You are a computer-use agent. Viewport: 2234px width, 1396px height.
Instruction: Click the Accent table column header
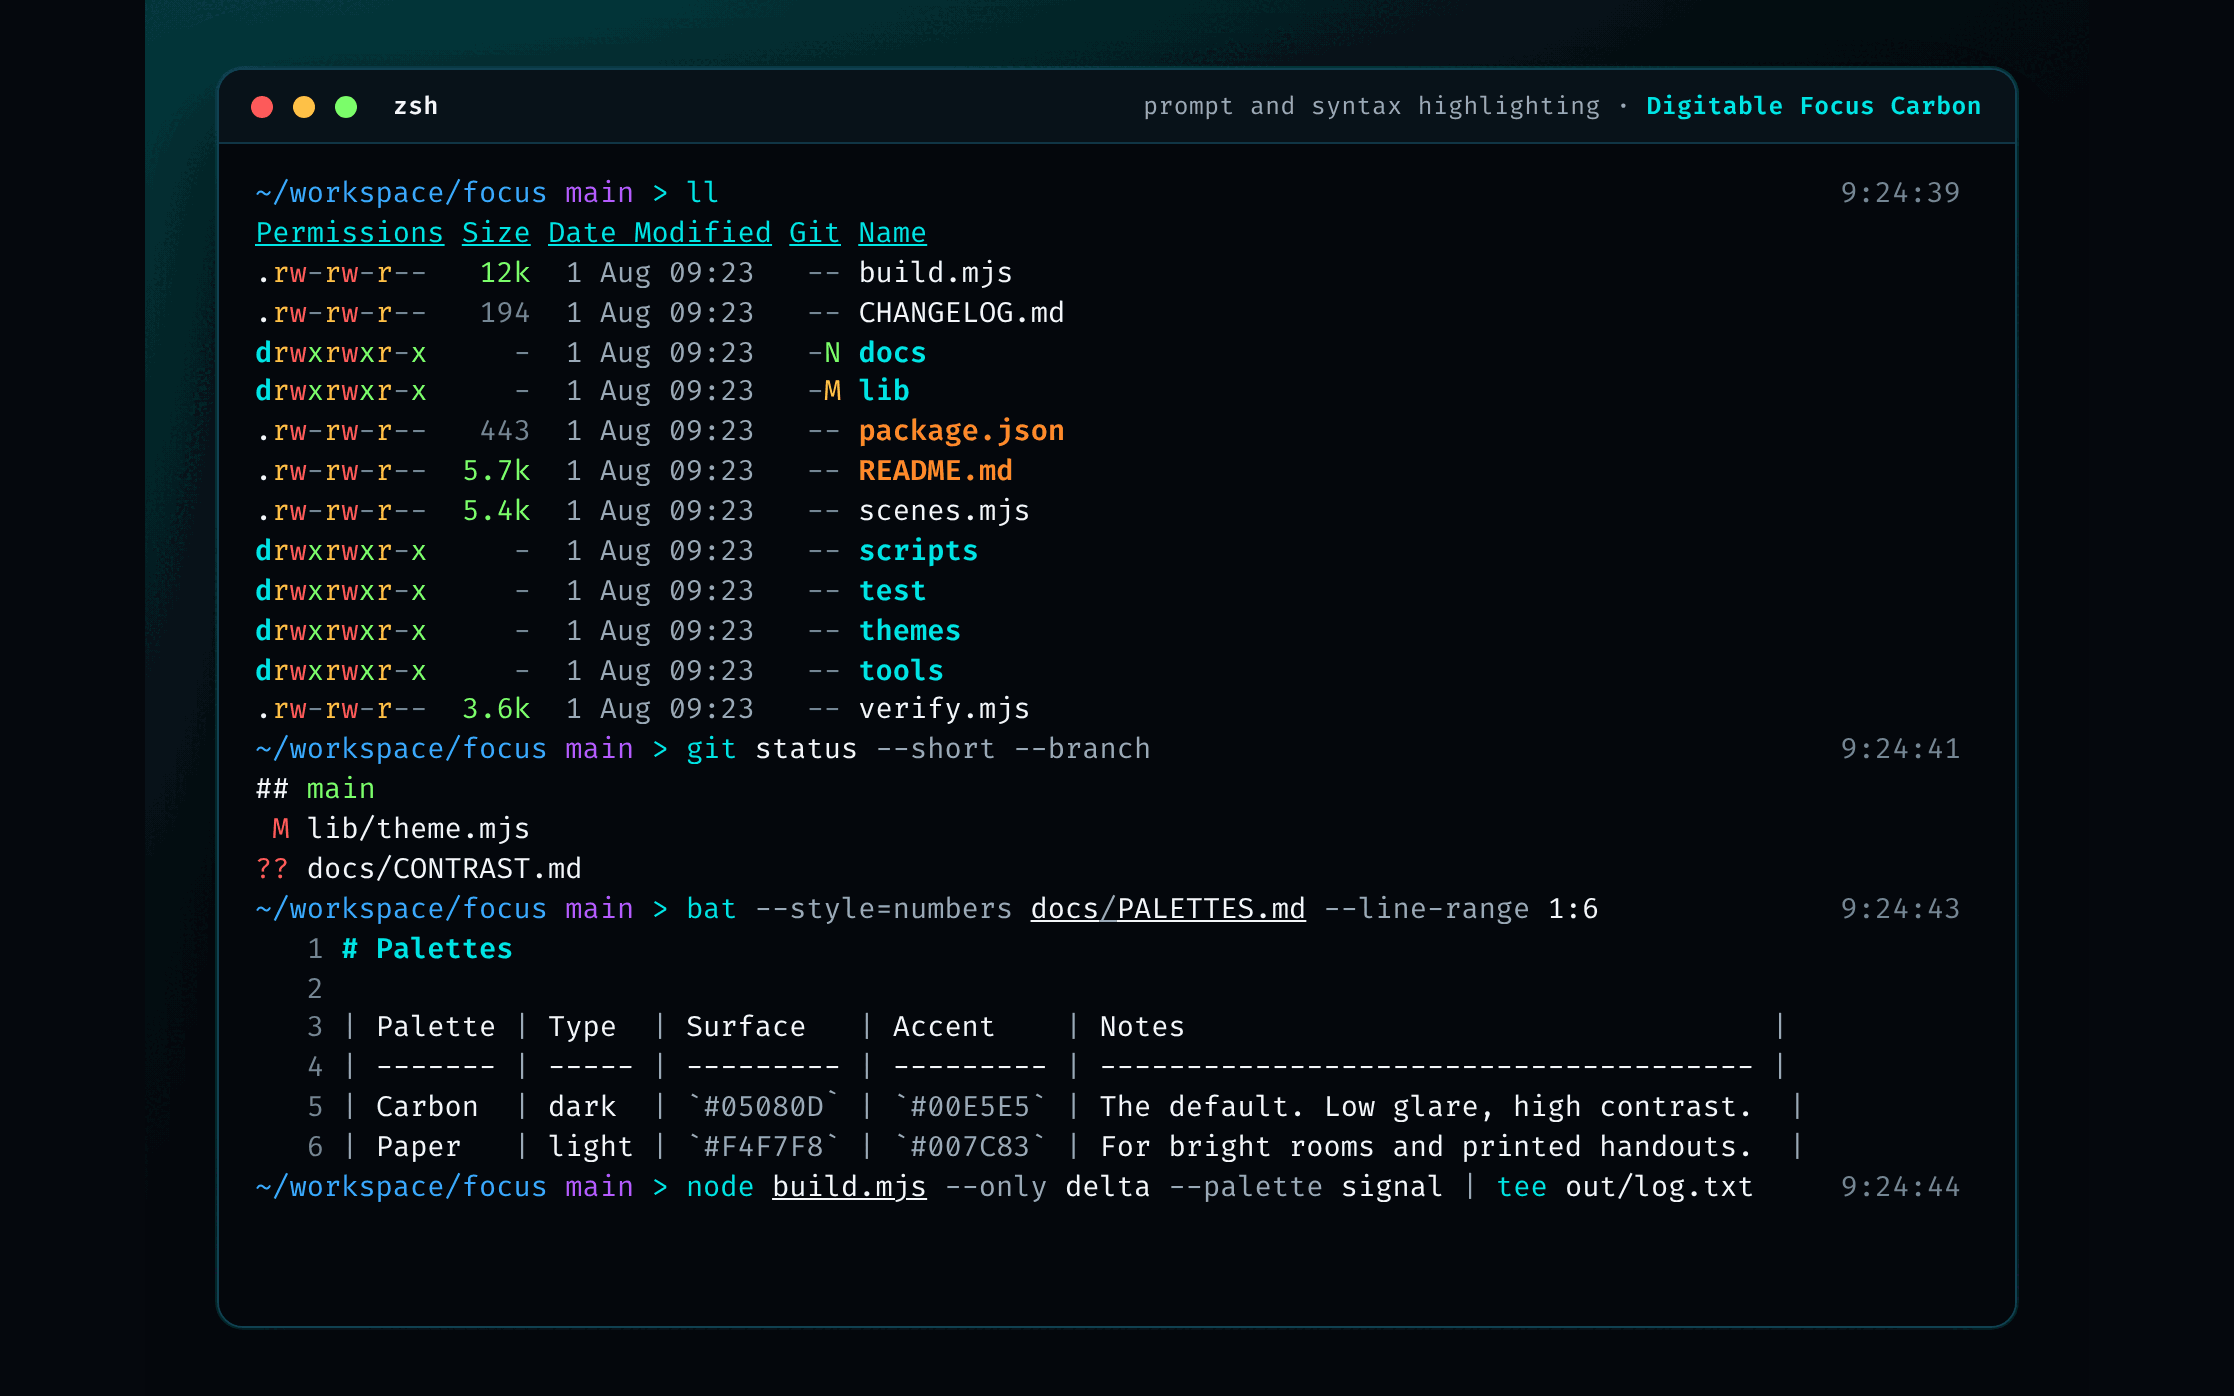tap(944, 1027)
